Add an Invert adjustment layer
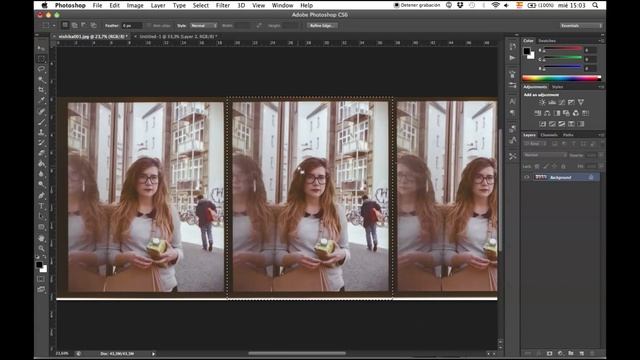This screenshot has height=360, width=640. coord(542,124)
